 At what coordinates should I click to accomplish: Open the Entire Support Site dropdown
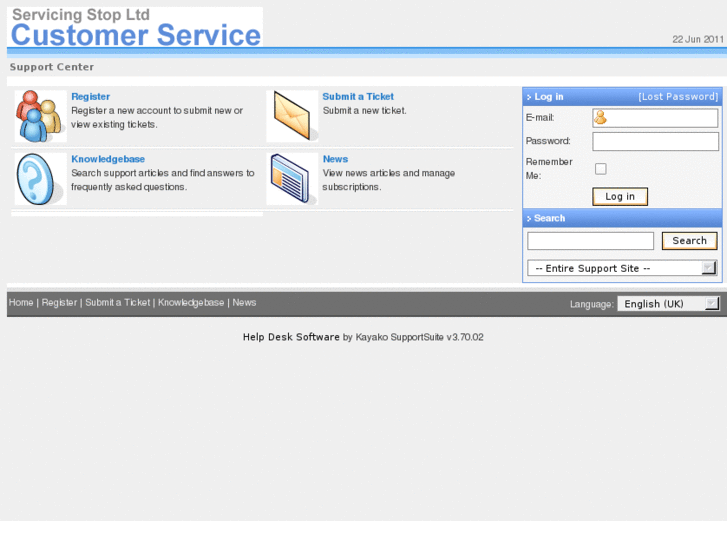(x=622, y=268)
